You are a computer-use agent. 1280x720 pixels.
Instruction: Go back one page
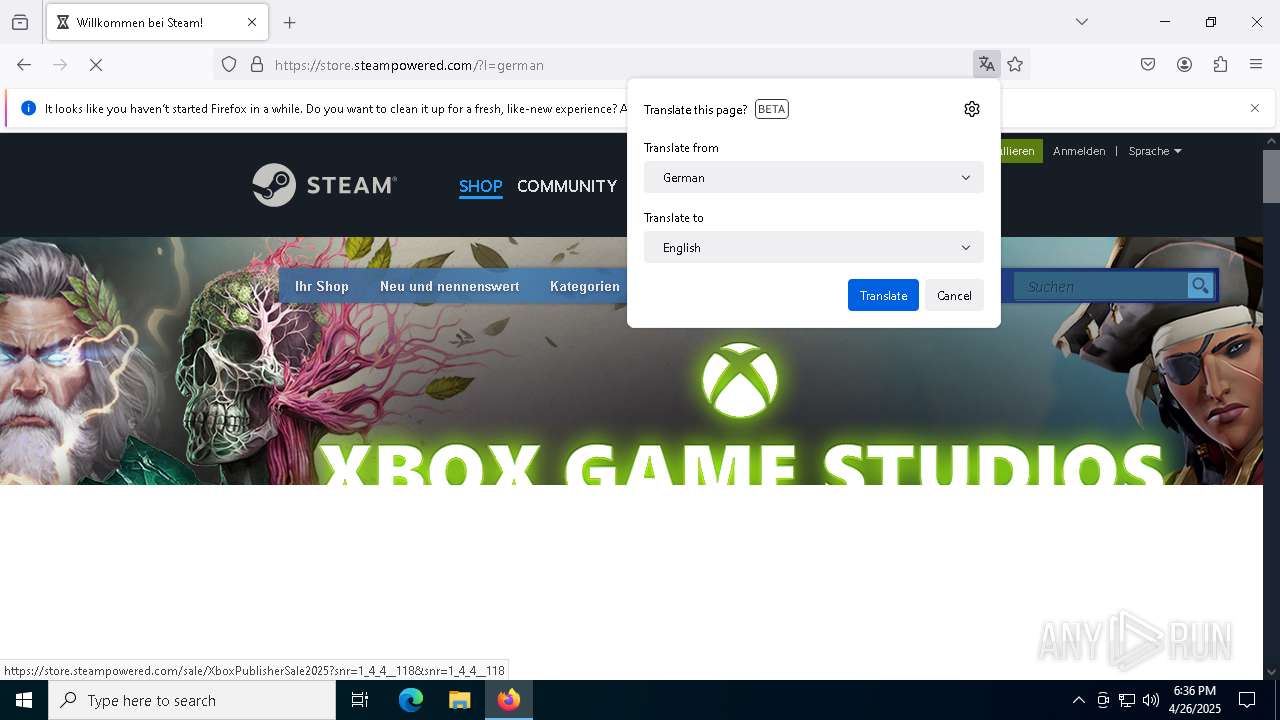[x=24, y=65]
